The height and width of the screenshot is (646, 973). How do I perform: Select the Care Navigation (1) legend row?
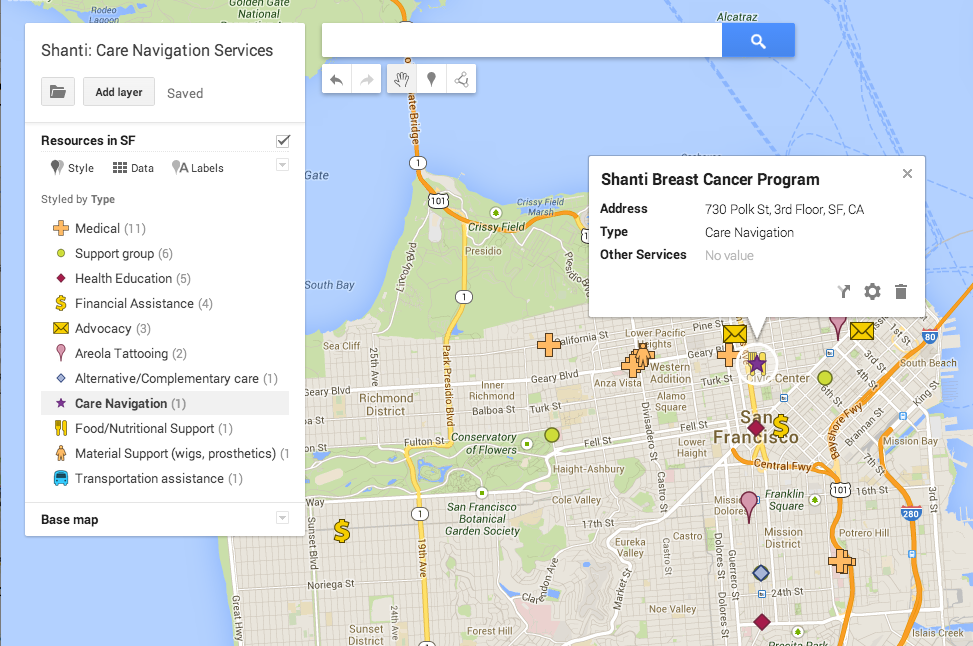(164, 403)
